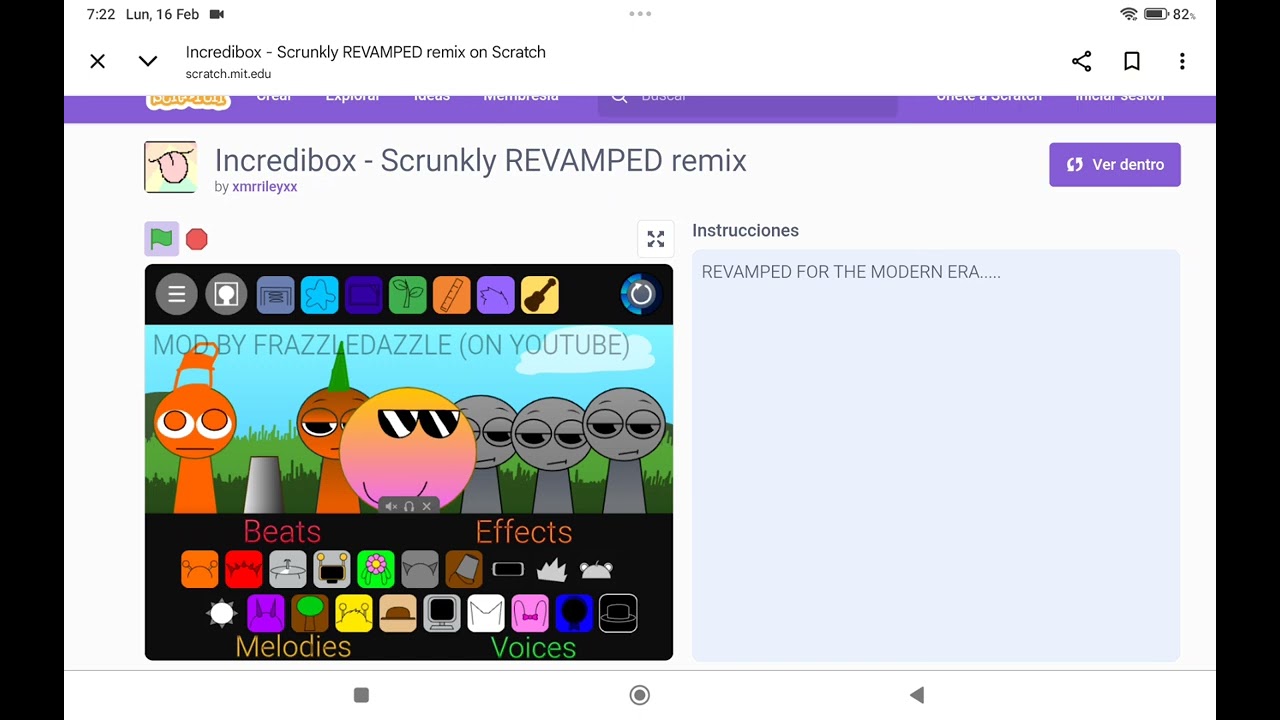Pick the gray cymbal beat icon
This screenshot has height=720, width=1280.
click(287, 569)
